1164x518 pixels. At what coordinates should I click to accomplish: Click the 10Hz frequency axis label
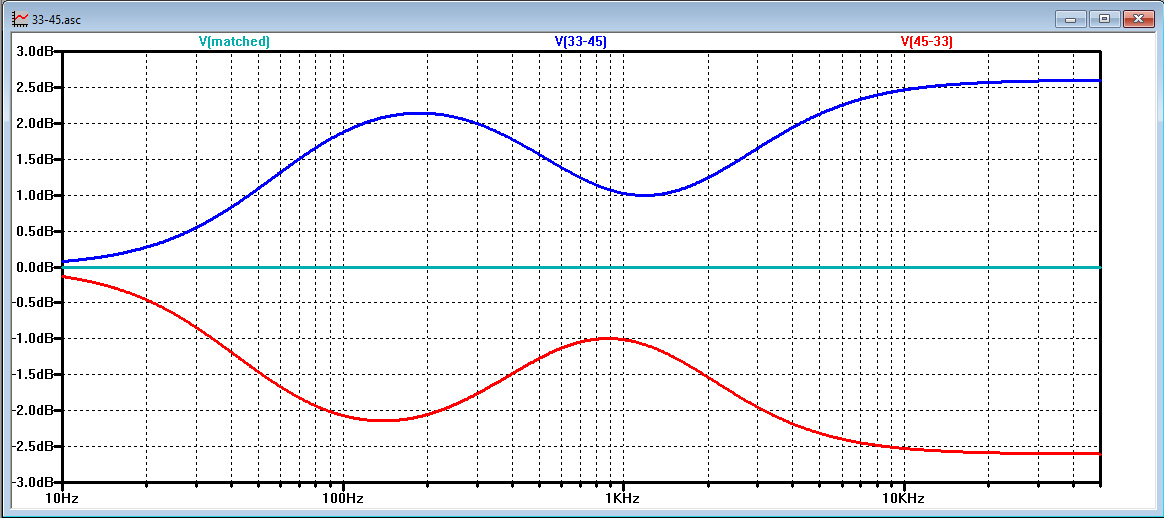pos(62,496)
